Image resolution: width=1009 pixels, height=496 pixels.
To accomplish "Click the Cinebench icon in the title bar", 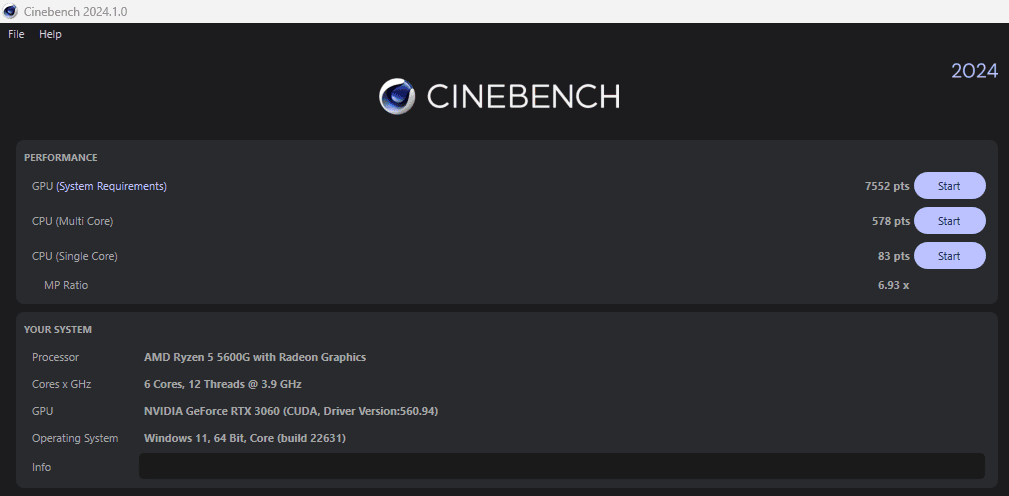I will (10, 11).
